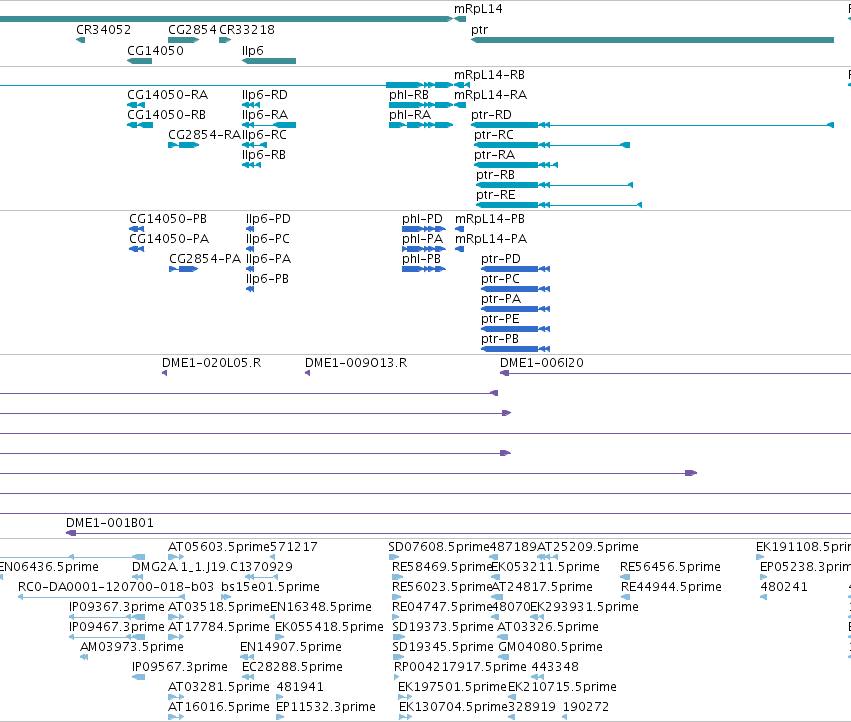This screenshot has height=722, width=851.
Task: Click the DME1-009O13.R clone label
Action: 356,363
